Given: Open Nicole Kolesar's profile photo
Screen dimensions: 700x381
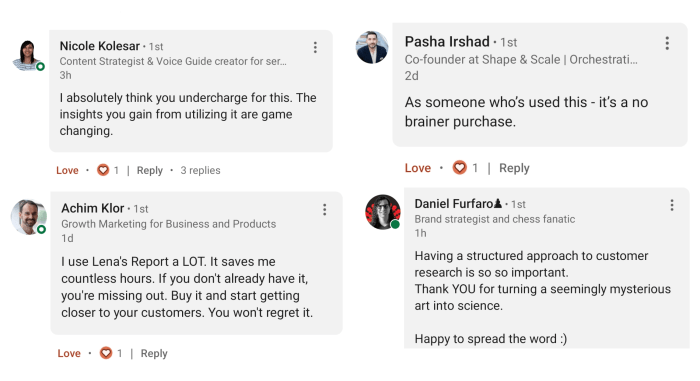Looking at the screenshot, I should click(x=28, y=55).
